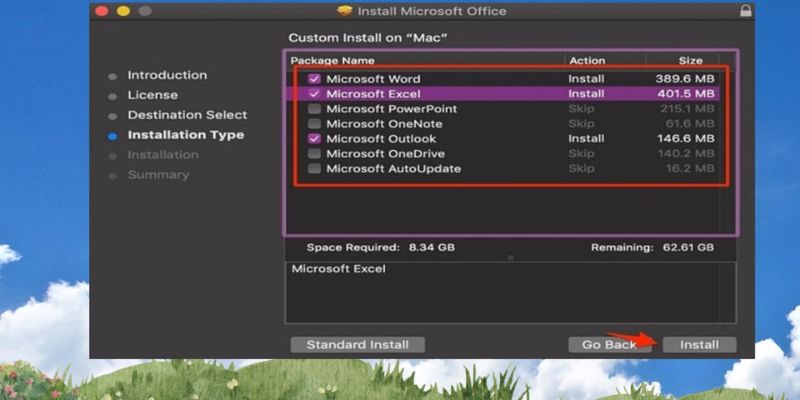This screenshot has width=800, height=400.
Task: Uncheck the Microsoft Word checkbox
Action: (314, 79)
